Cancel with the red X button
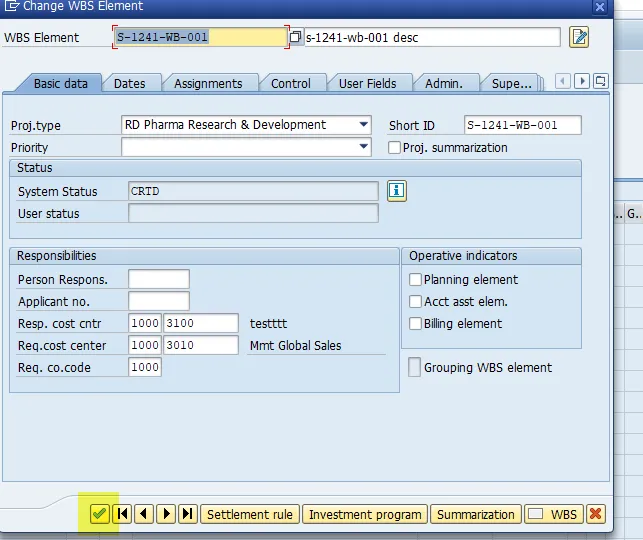Image resolution: width=643 pixels, height=540 pixels. [596, 514]
